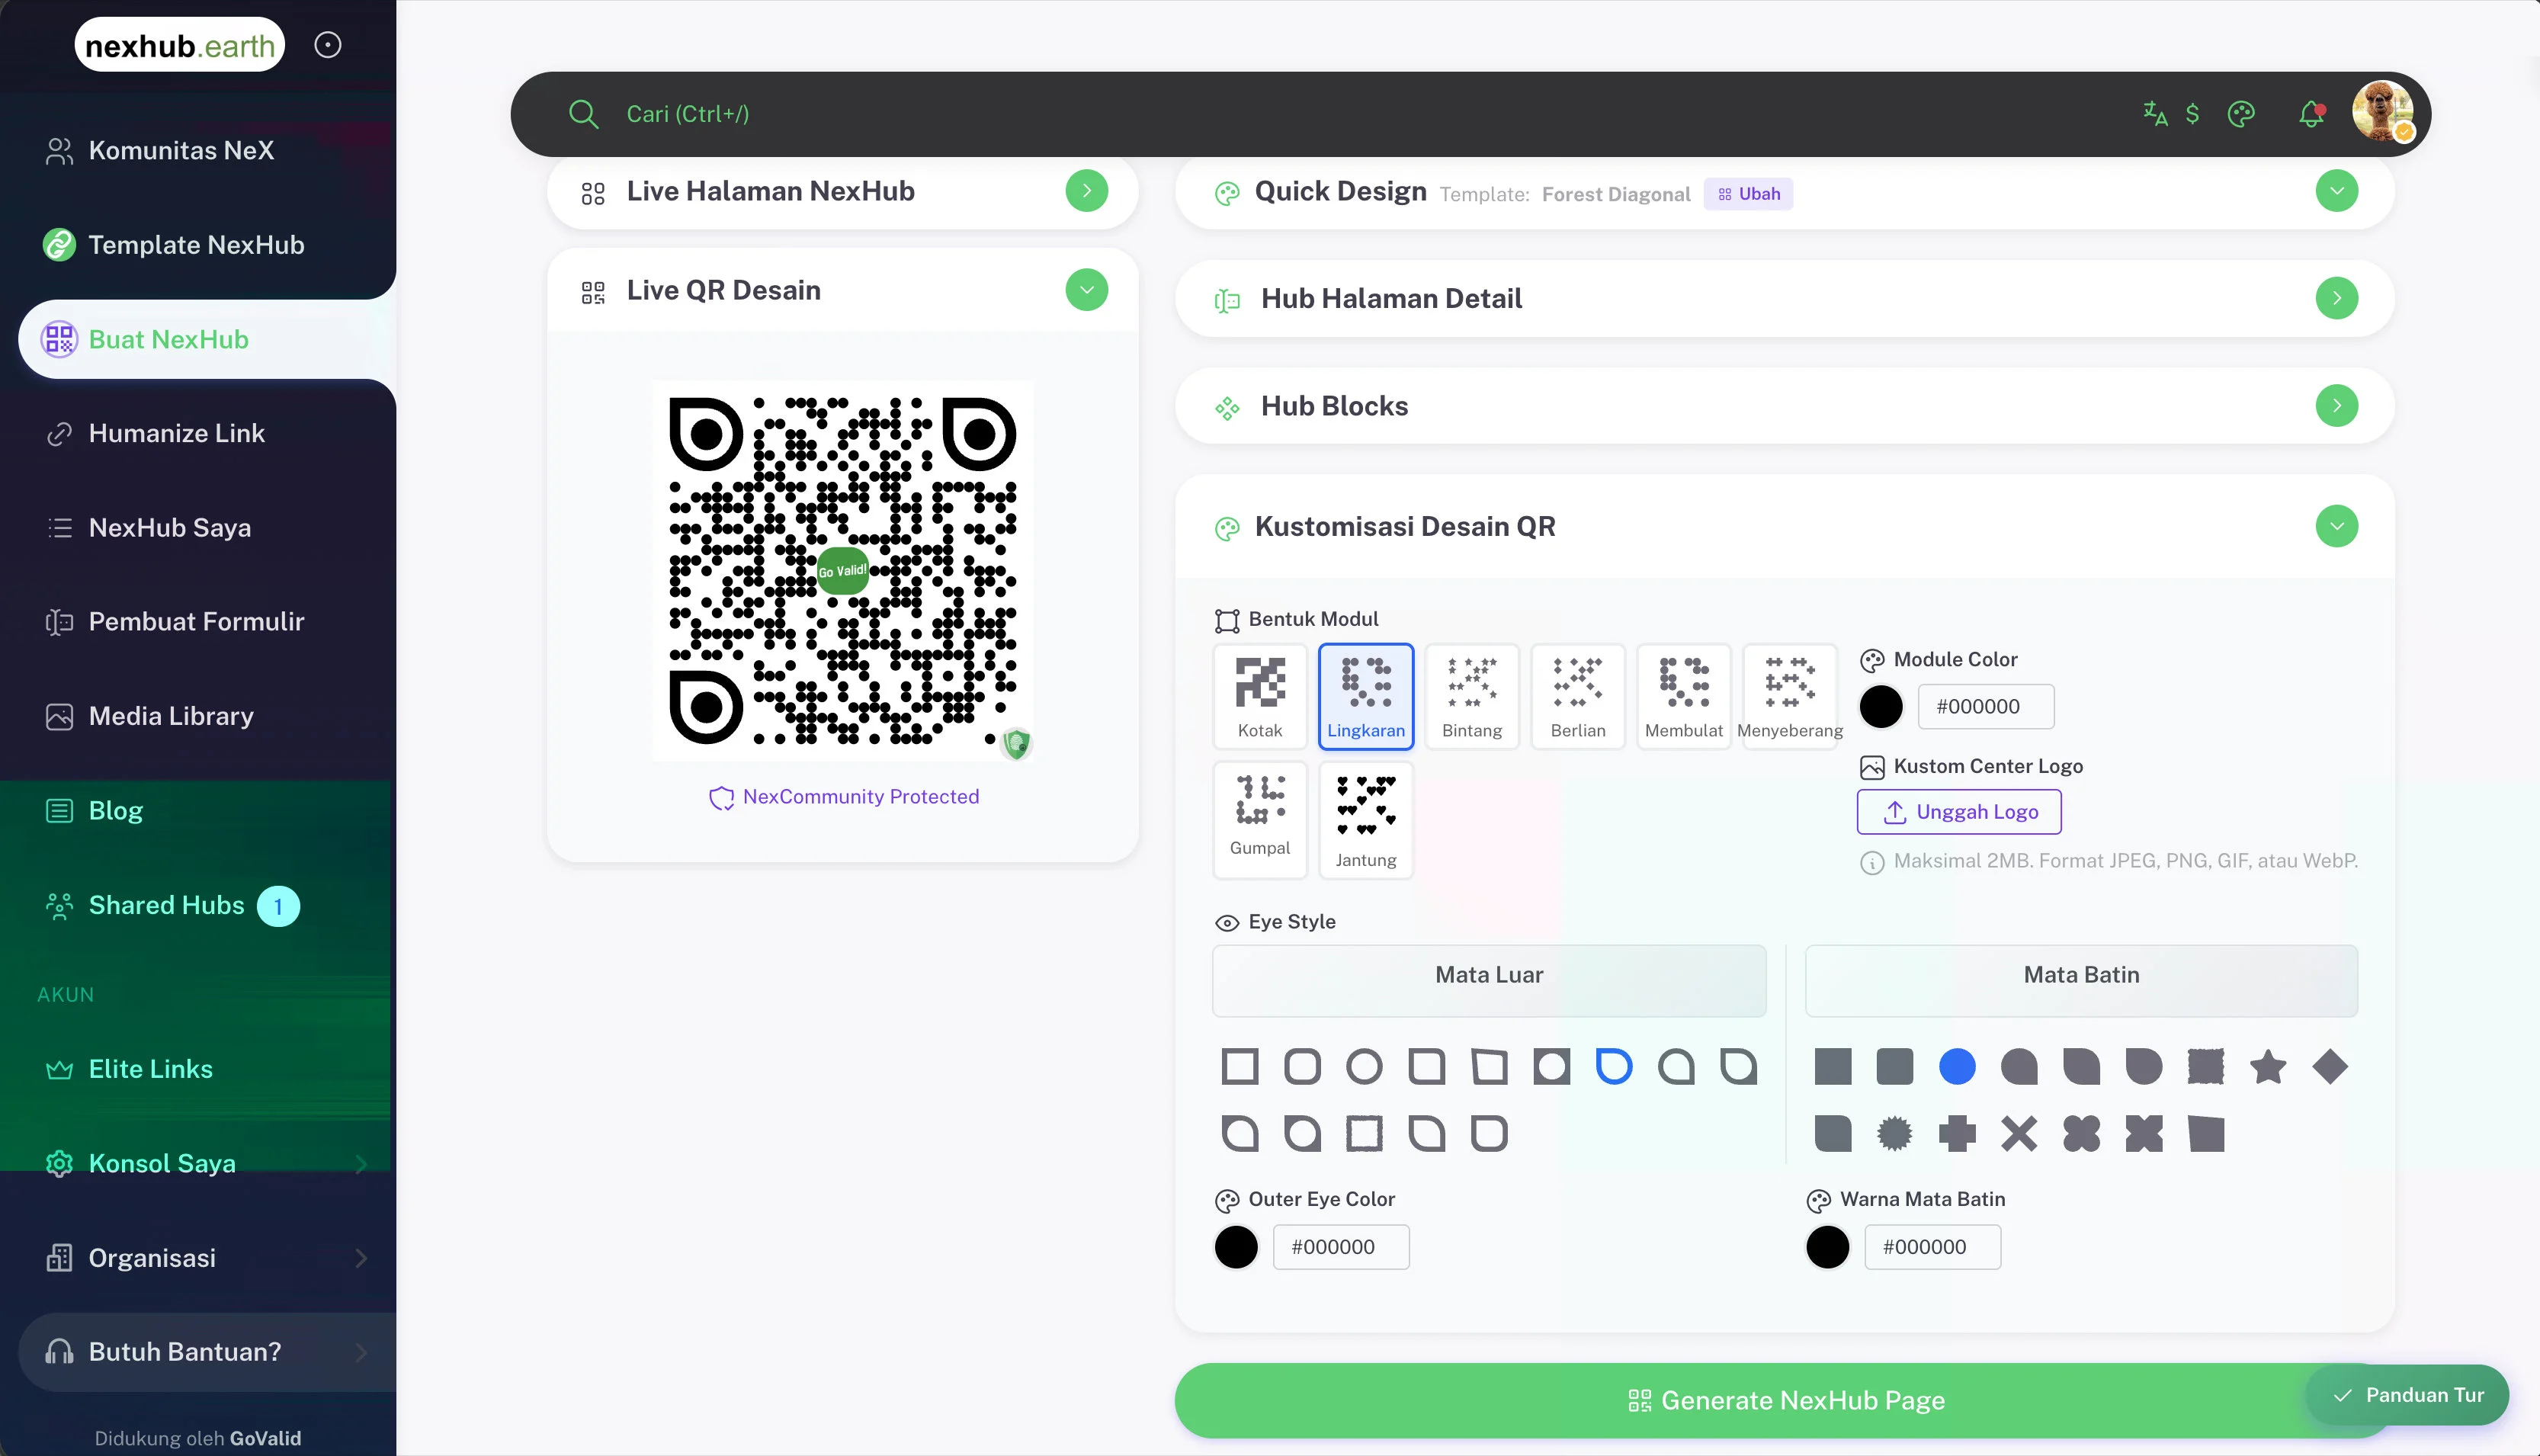2540x1456 pixels.
Task: Click the Generate NexHub Page button
Action: pyautogui.click(x=1785, y=1400)
